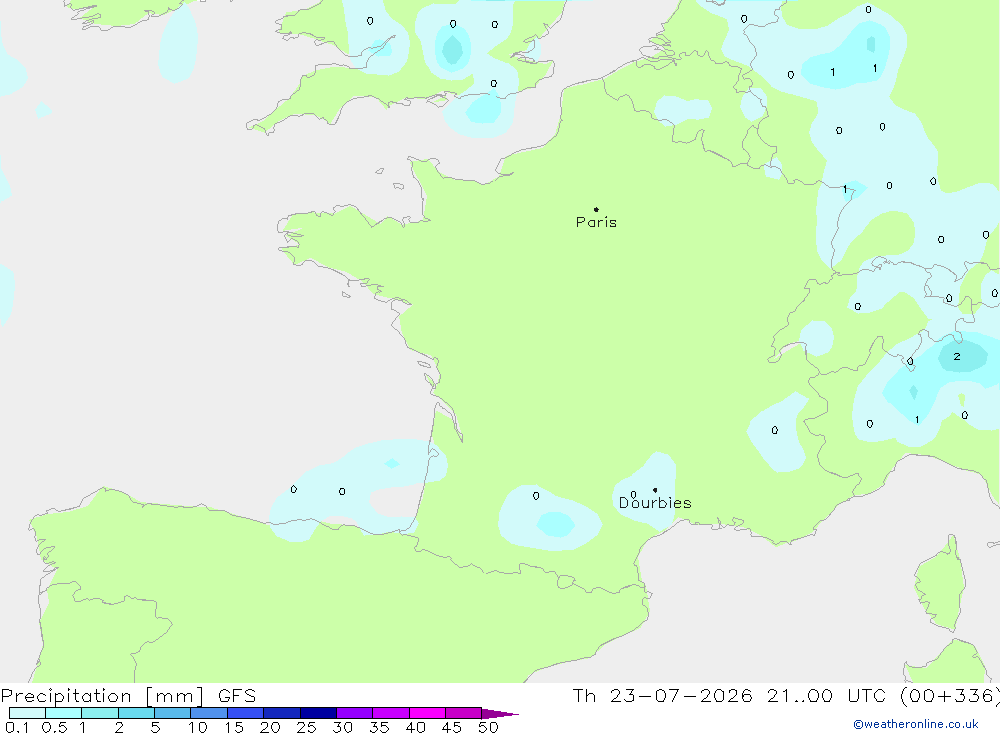
Task: Open the weatheronline.co.uk copyright link
Action: 916,724
